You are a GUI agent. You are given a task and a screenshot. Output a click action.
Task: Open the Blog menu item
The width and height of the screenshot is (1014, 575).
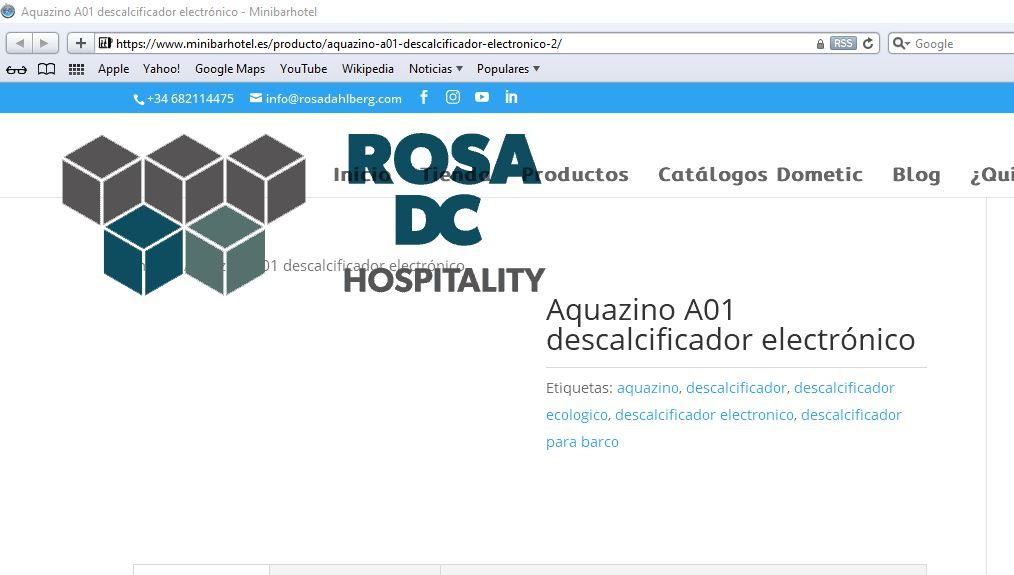point(916,175)
